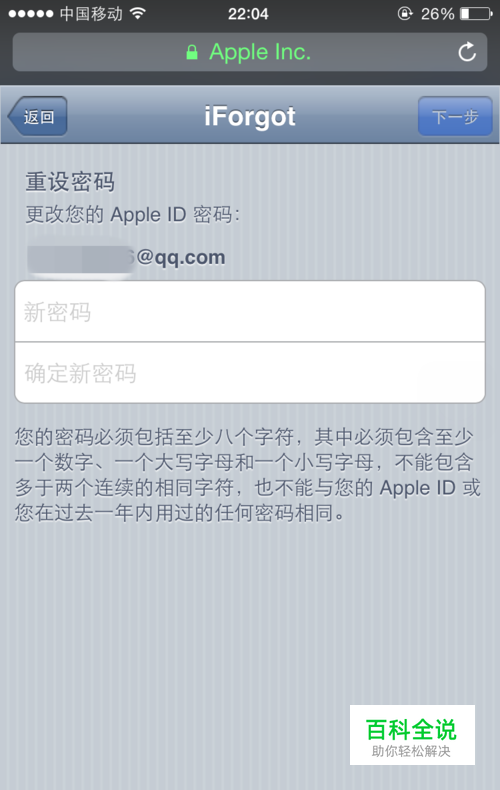This screenshot has width=500, height=790.
Task: Tap the password requirements paragraph
Action: click(247, 475)
